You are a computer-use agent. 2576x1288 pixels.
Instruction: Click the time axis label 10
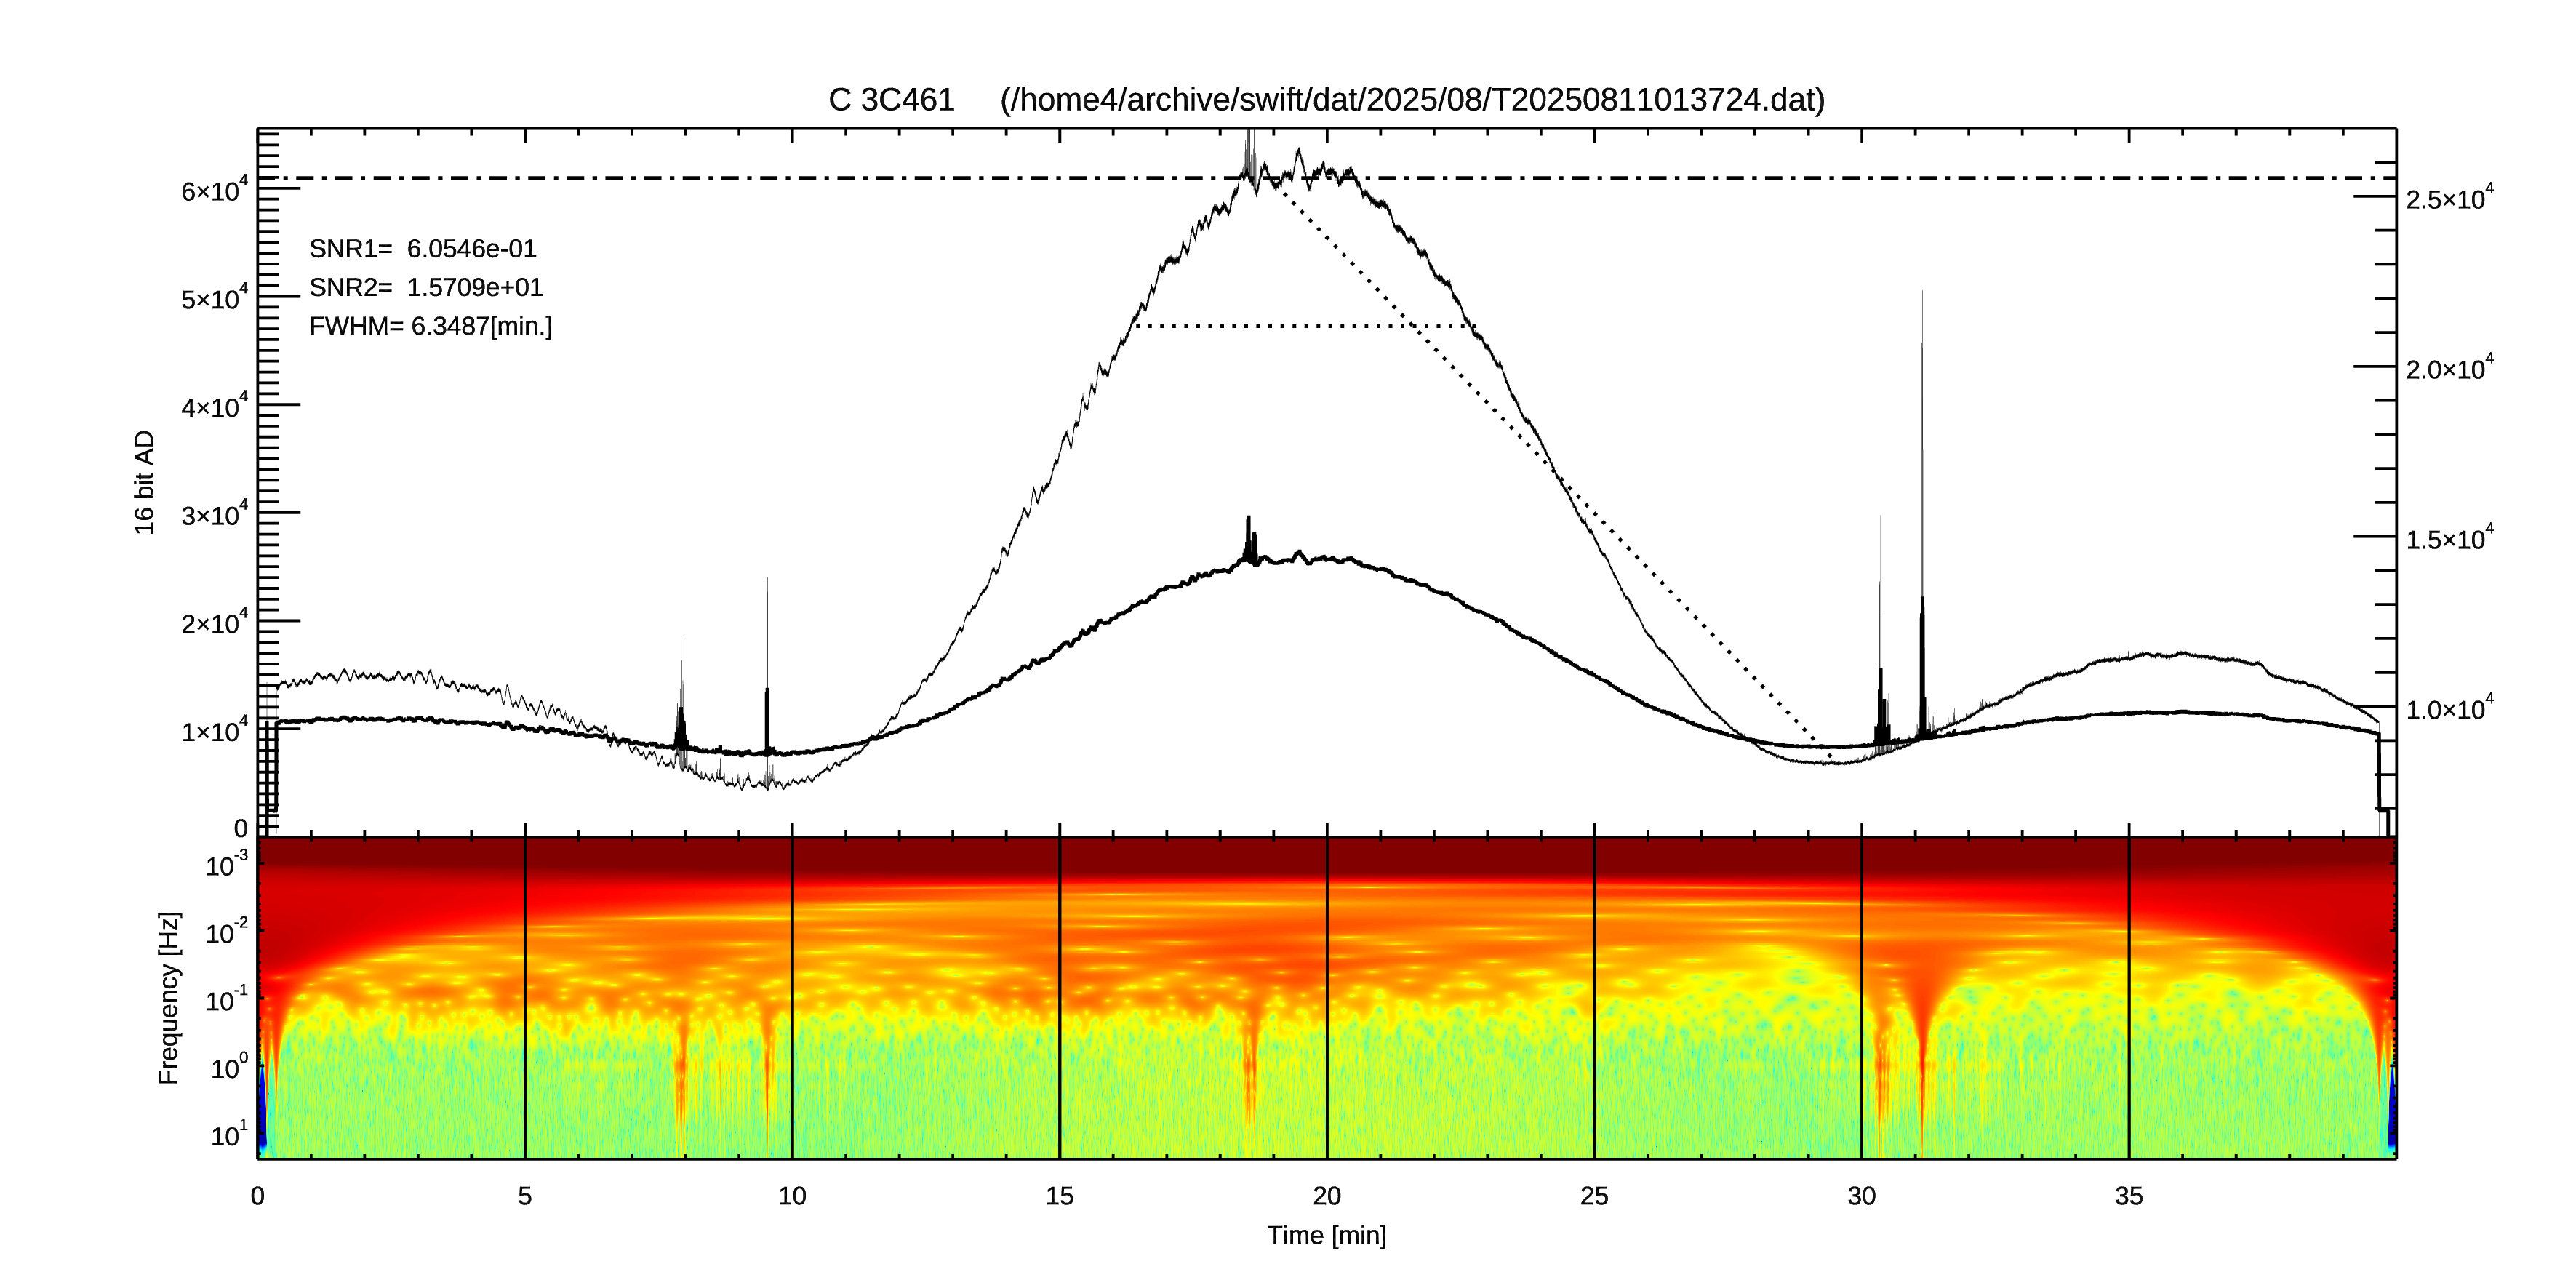click(x=792, y=1196)
